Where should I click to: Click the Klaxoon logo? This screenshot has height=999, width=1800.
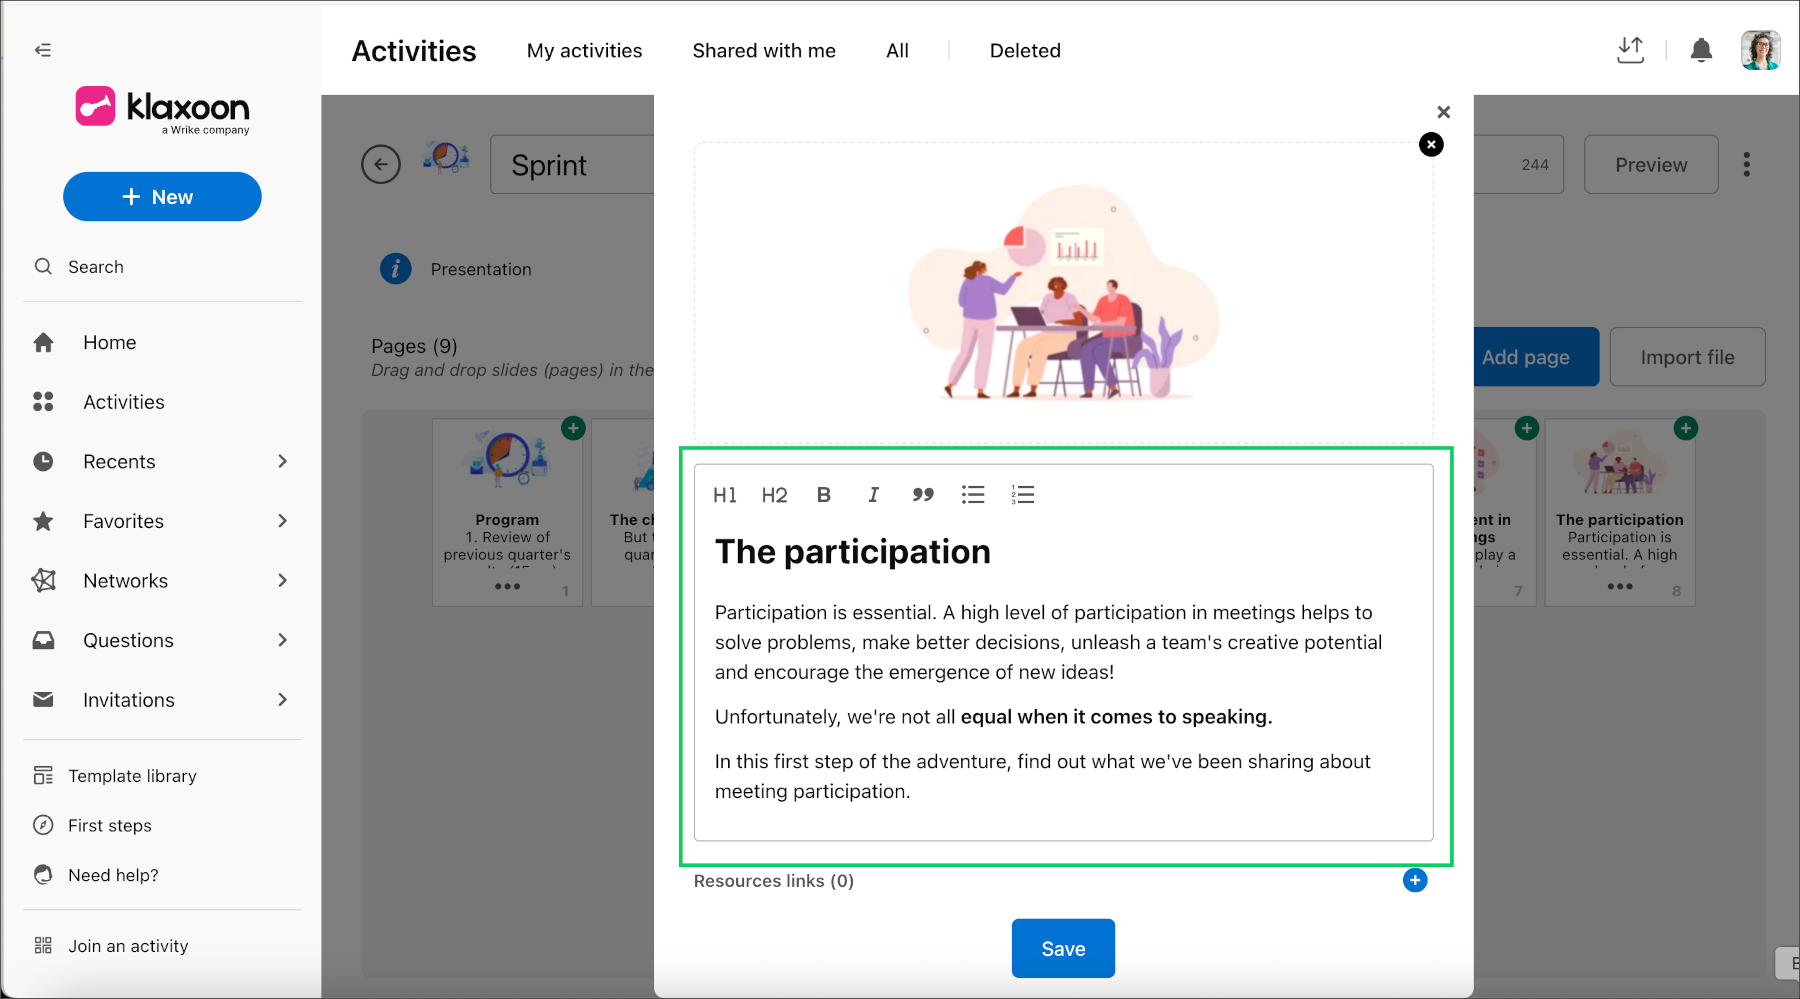coord(163,108)
